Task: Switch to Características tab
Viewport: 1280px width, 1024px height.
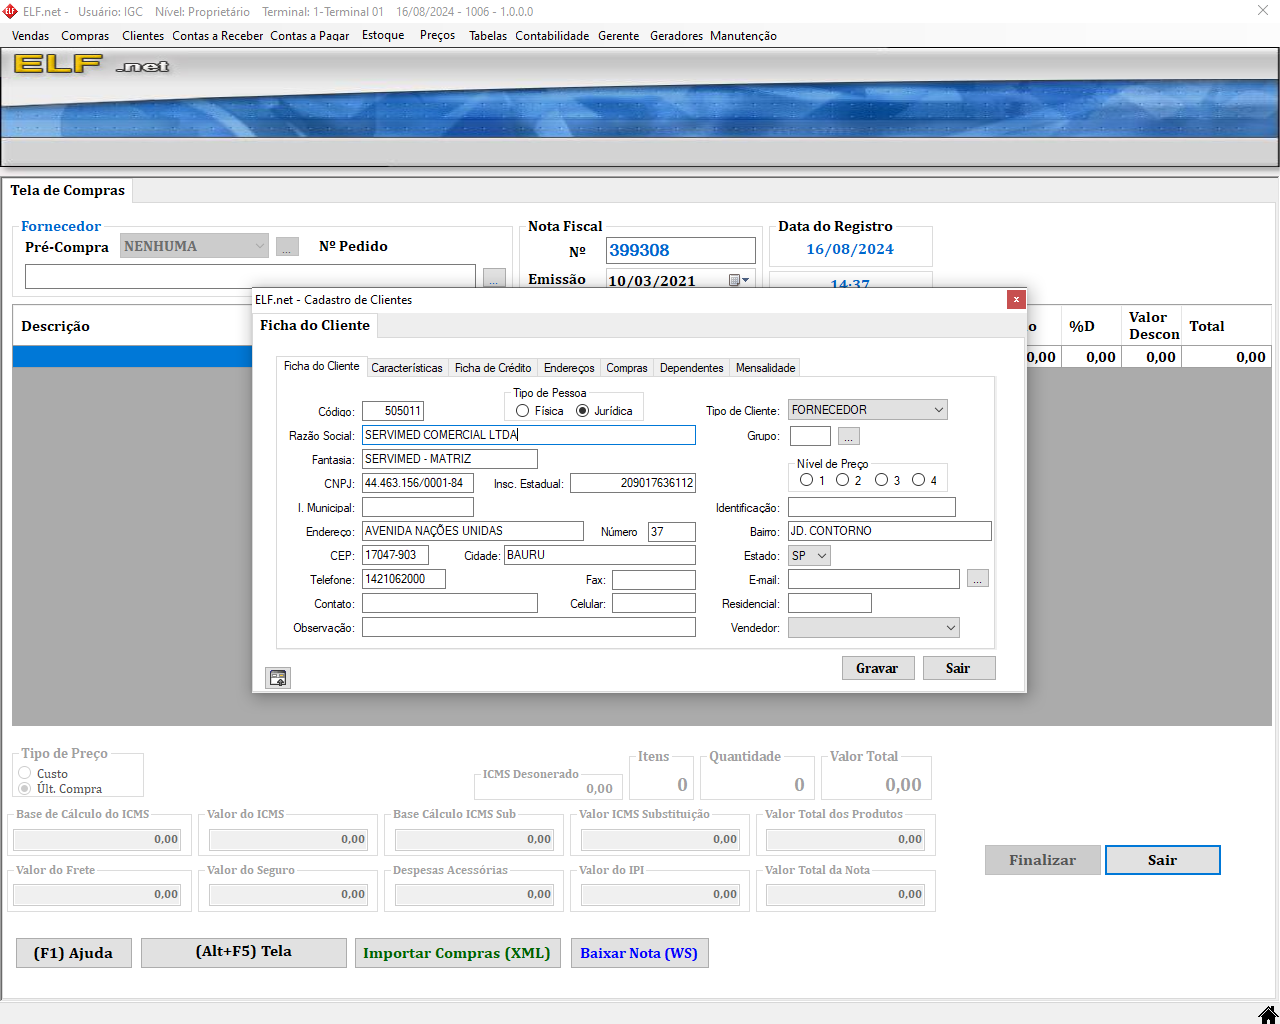Action: pyautogui.click(x=407, y=368)
